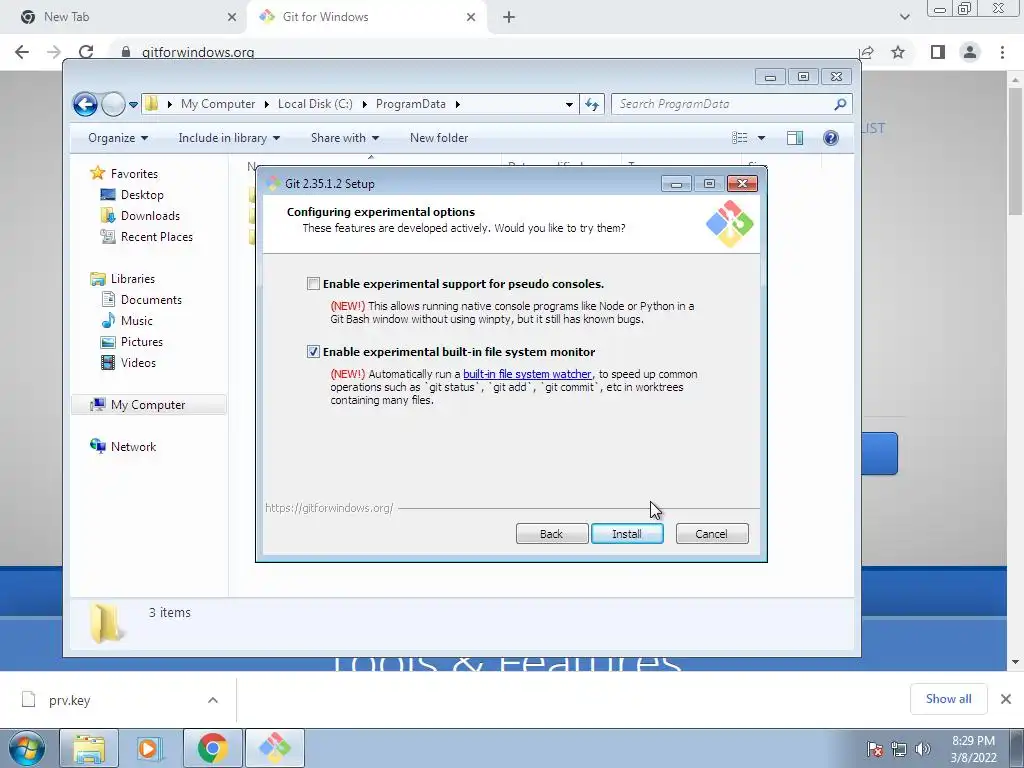Open Windows Explorer taskbar icon
The height and width of the screenshot is (768, 1024).
89,748
